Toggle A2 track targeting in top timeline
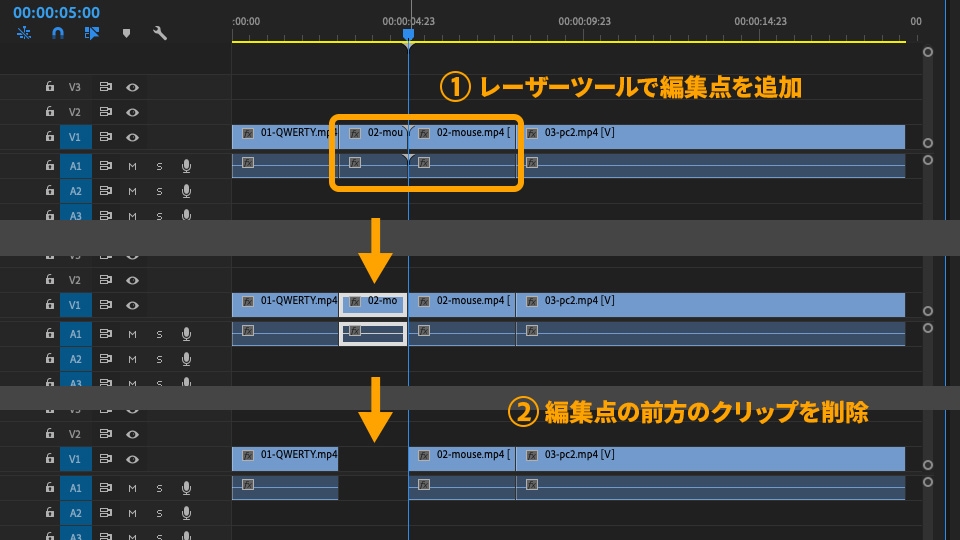The image size is (960, 540). click(x=75, y=191)
